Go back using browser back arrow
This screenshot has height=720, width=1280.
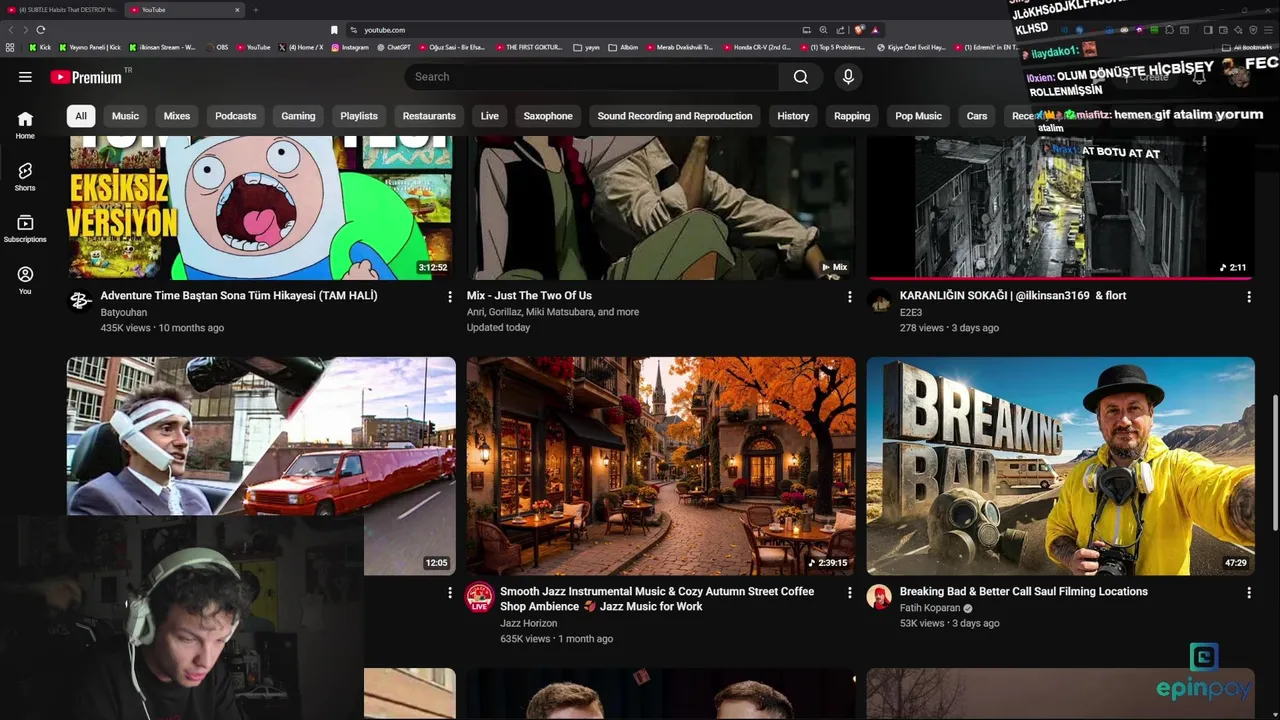click(12, 30)
